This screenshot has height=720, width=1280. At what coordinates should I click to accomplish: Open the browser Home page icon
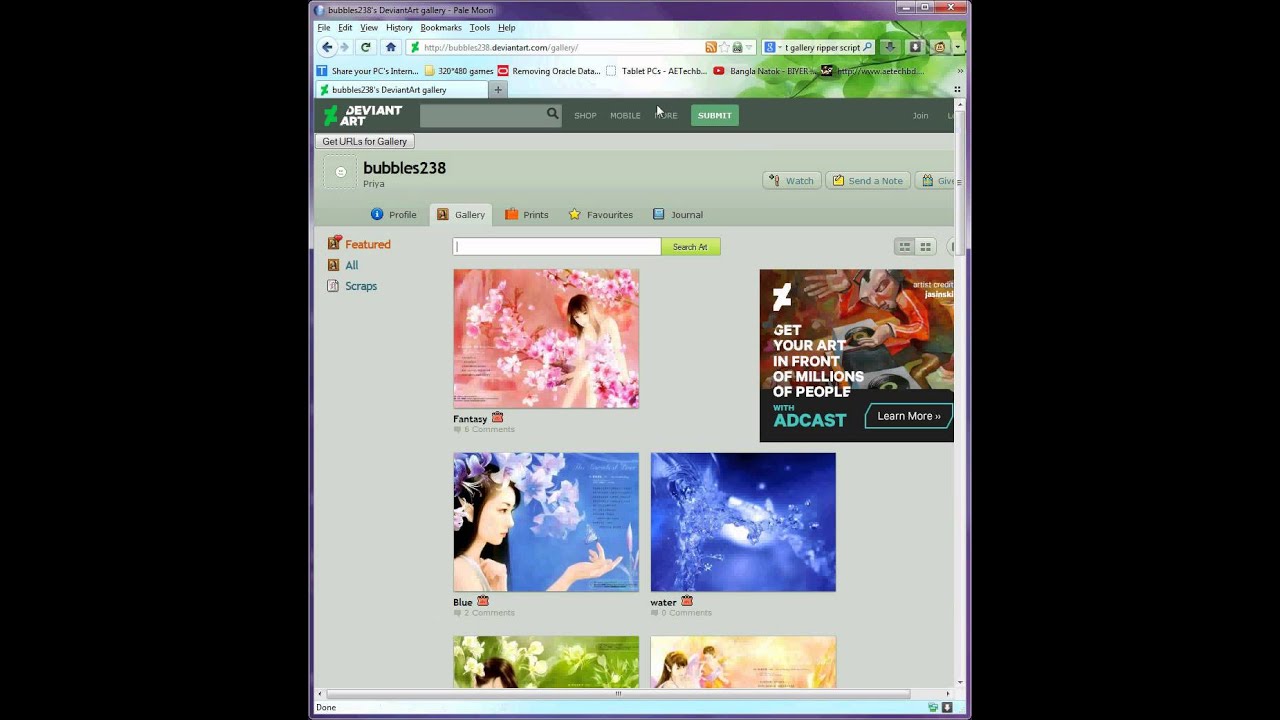coord(391,47)
